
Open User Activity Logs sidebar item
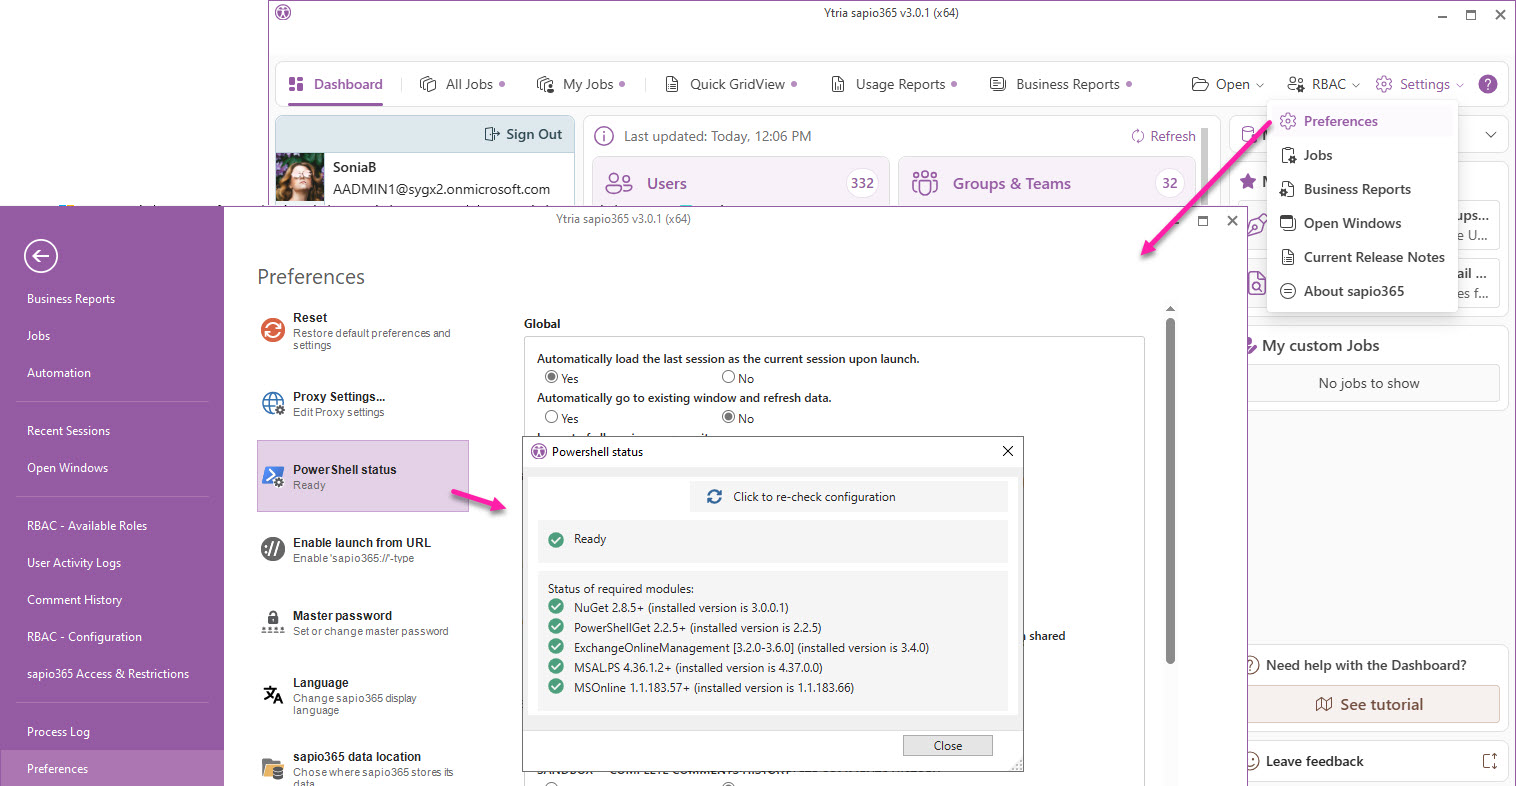(x=74, y=563)
